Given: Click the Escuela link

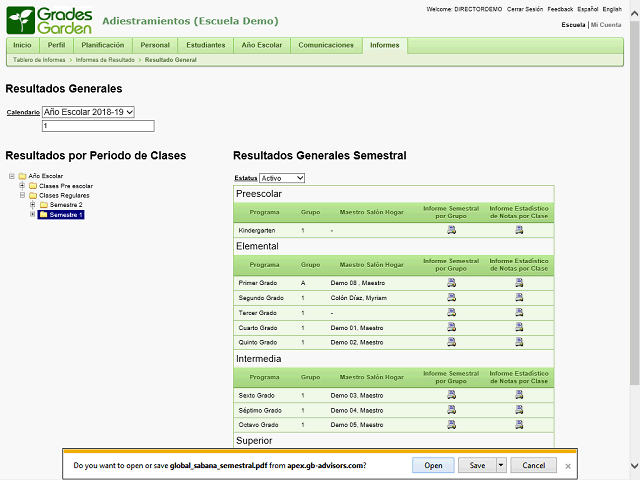Looking at the screenshot, I should 573,25.
